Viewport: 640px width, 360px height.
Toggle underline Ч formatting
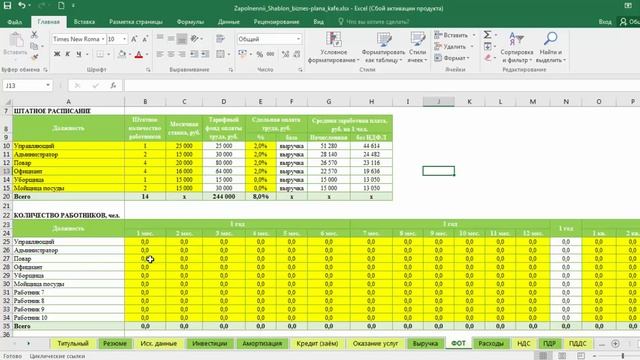[78, 54]
